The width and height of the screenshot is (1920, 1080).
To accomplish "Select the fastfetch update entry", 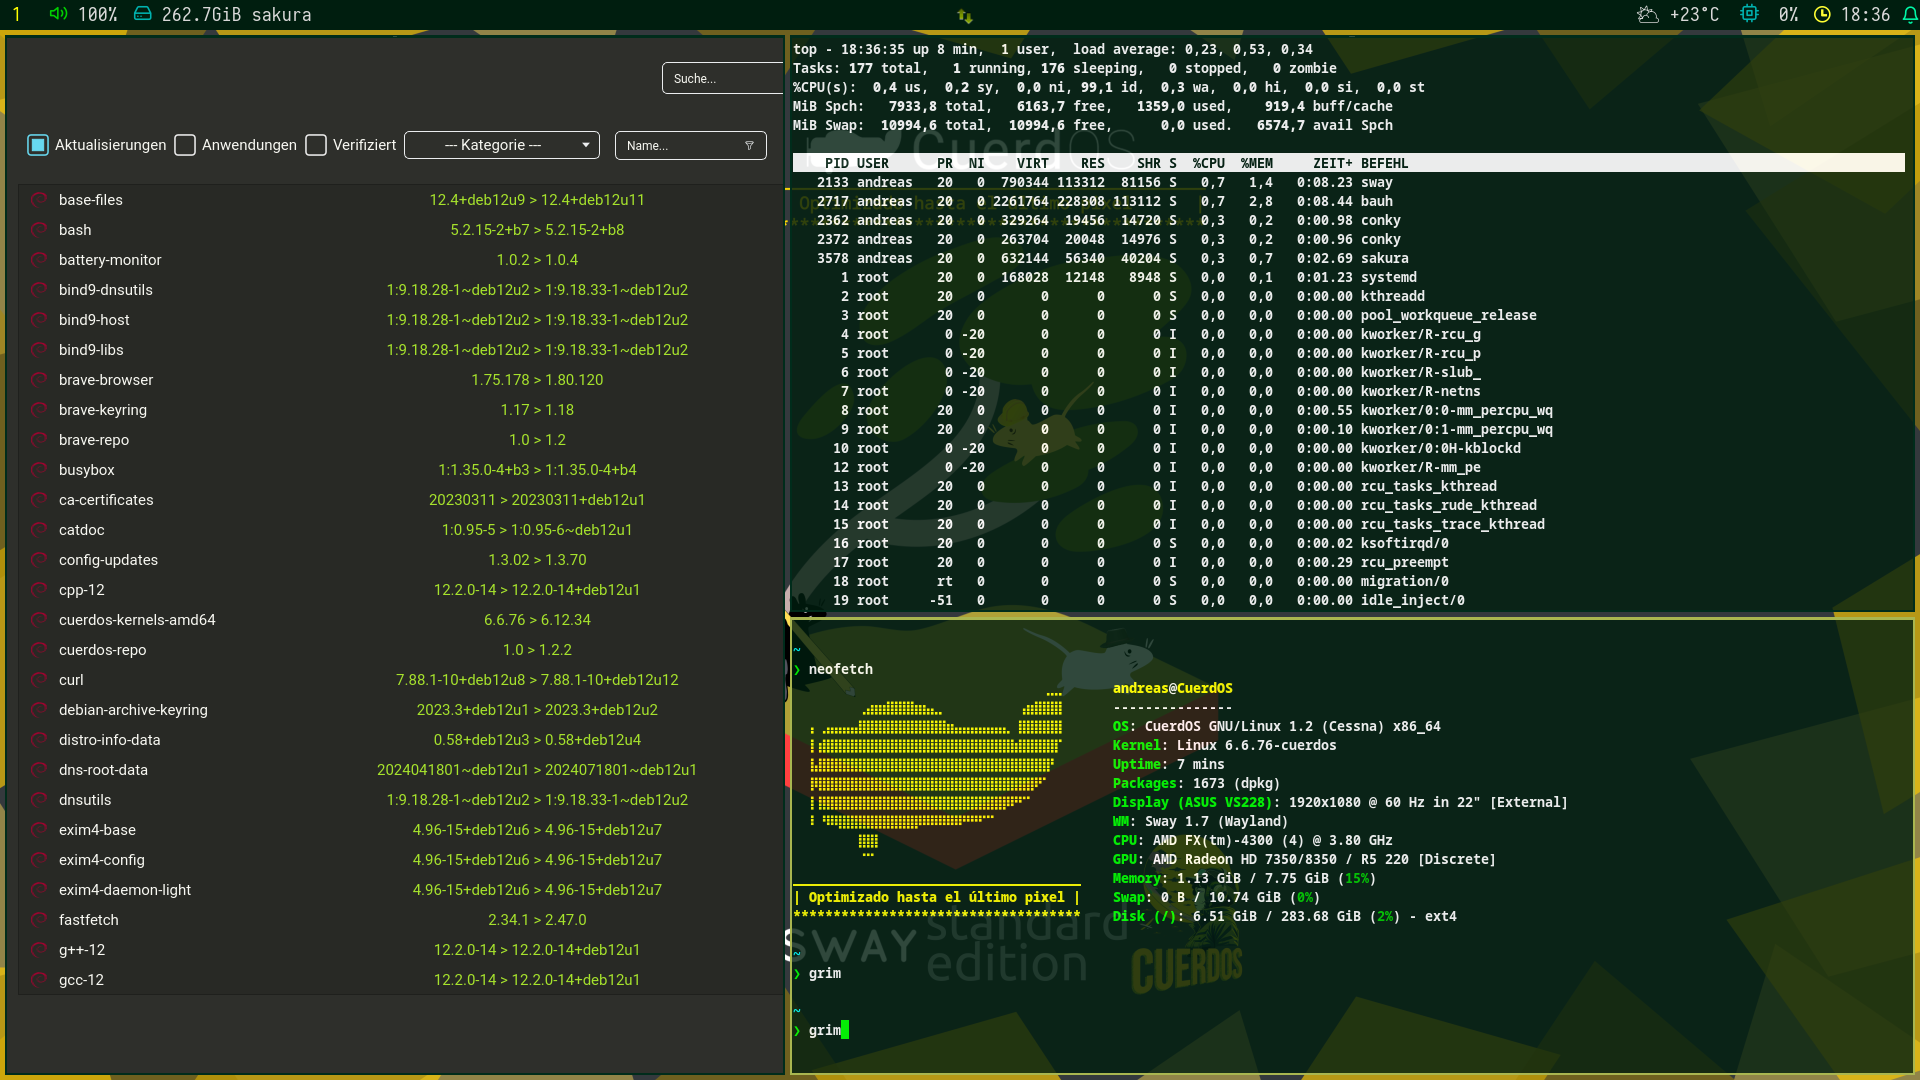I will pyautogui.click(x=89, y=920).
